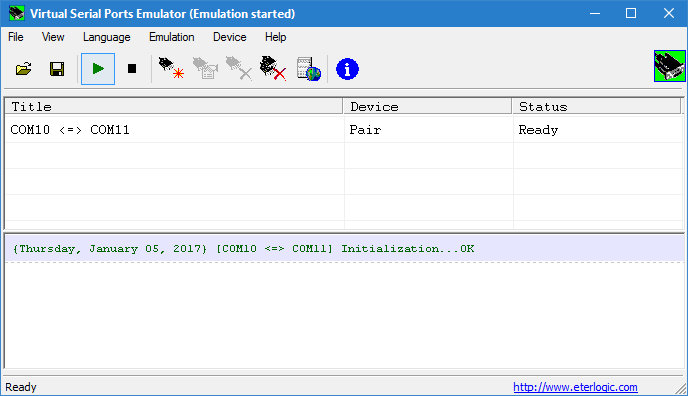This screenshot has height=396, width=688.
Task: Sort by the Title column header
Action: [x=174, y=107]
